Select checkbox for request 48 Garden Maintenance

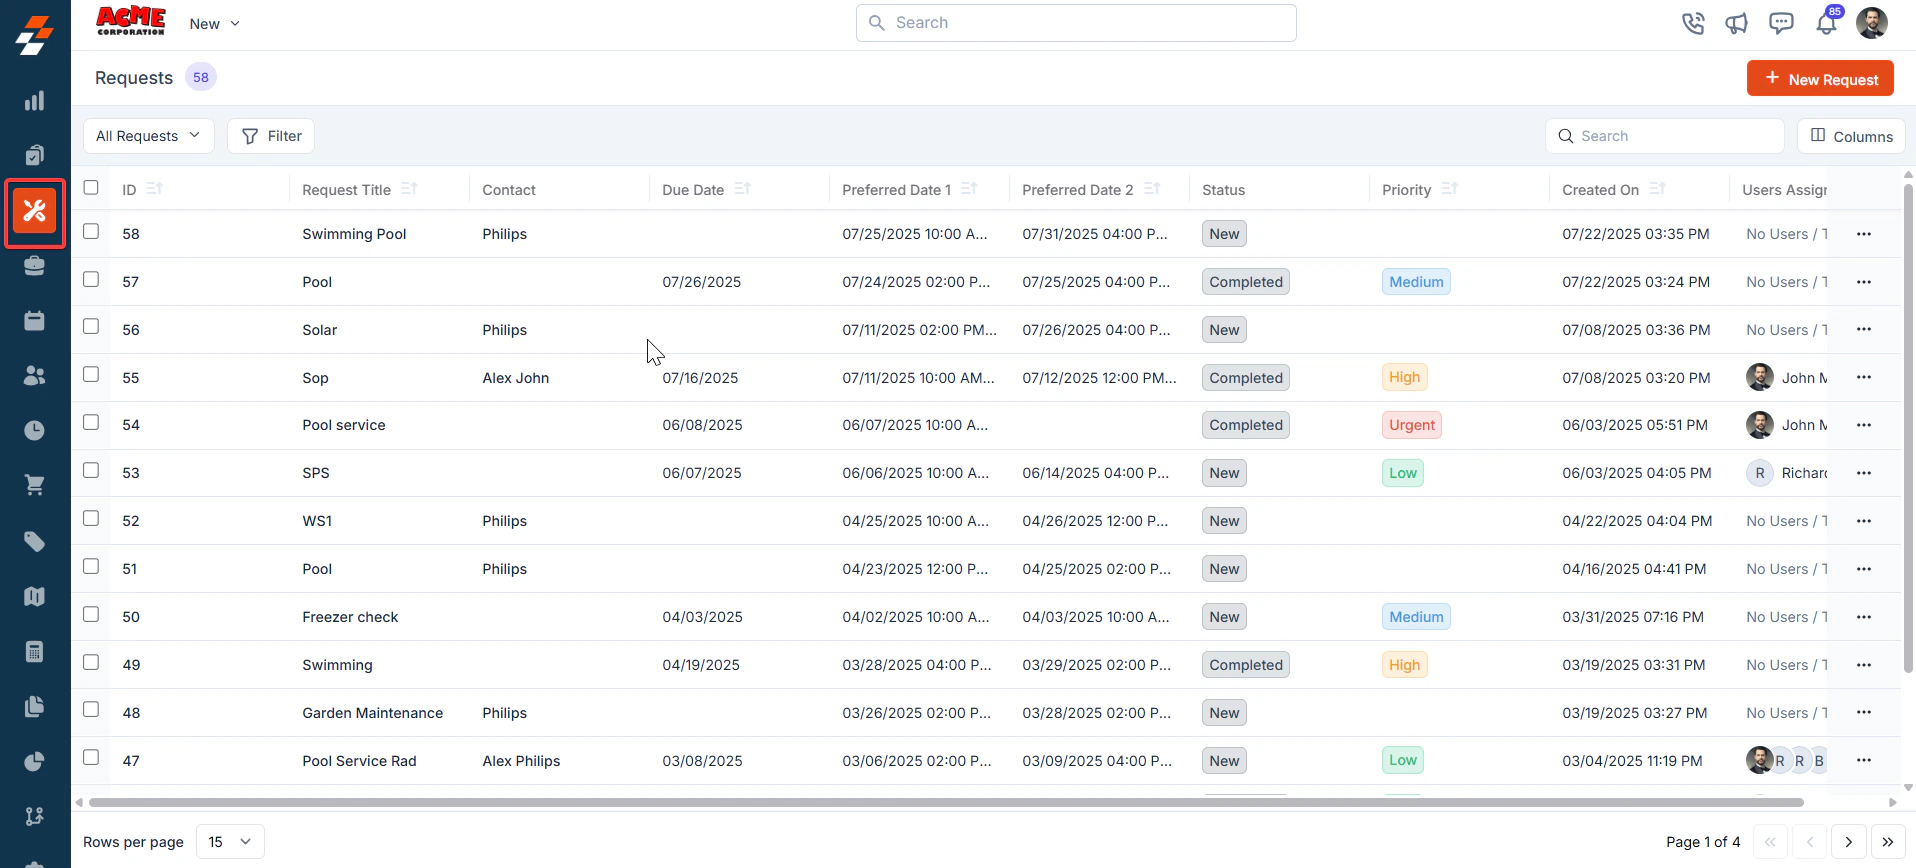click(x=91, y=709)
